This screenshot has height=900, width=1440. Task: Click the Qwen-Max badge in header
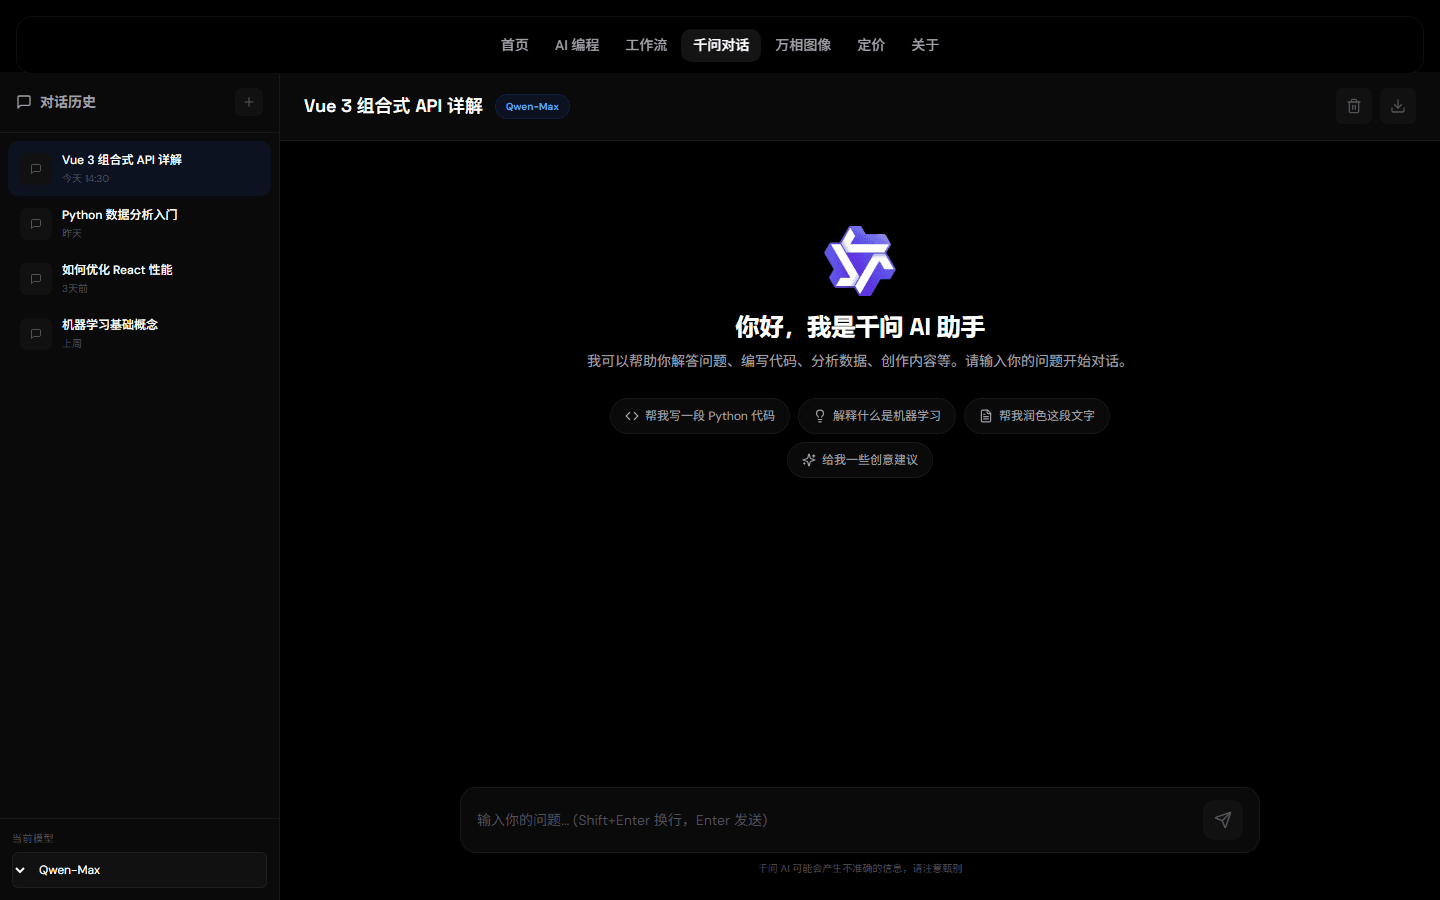[532, 107]
